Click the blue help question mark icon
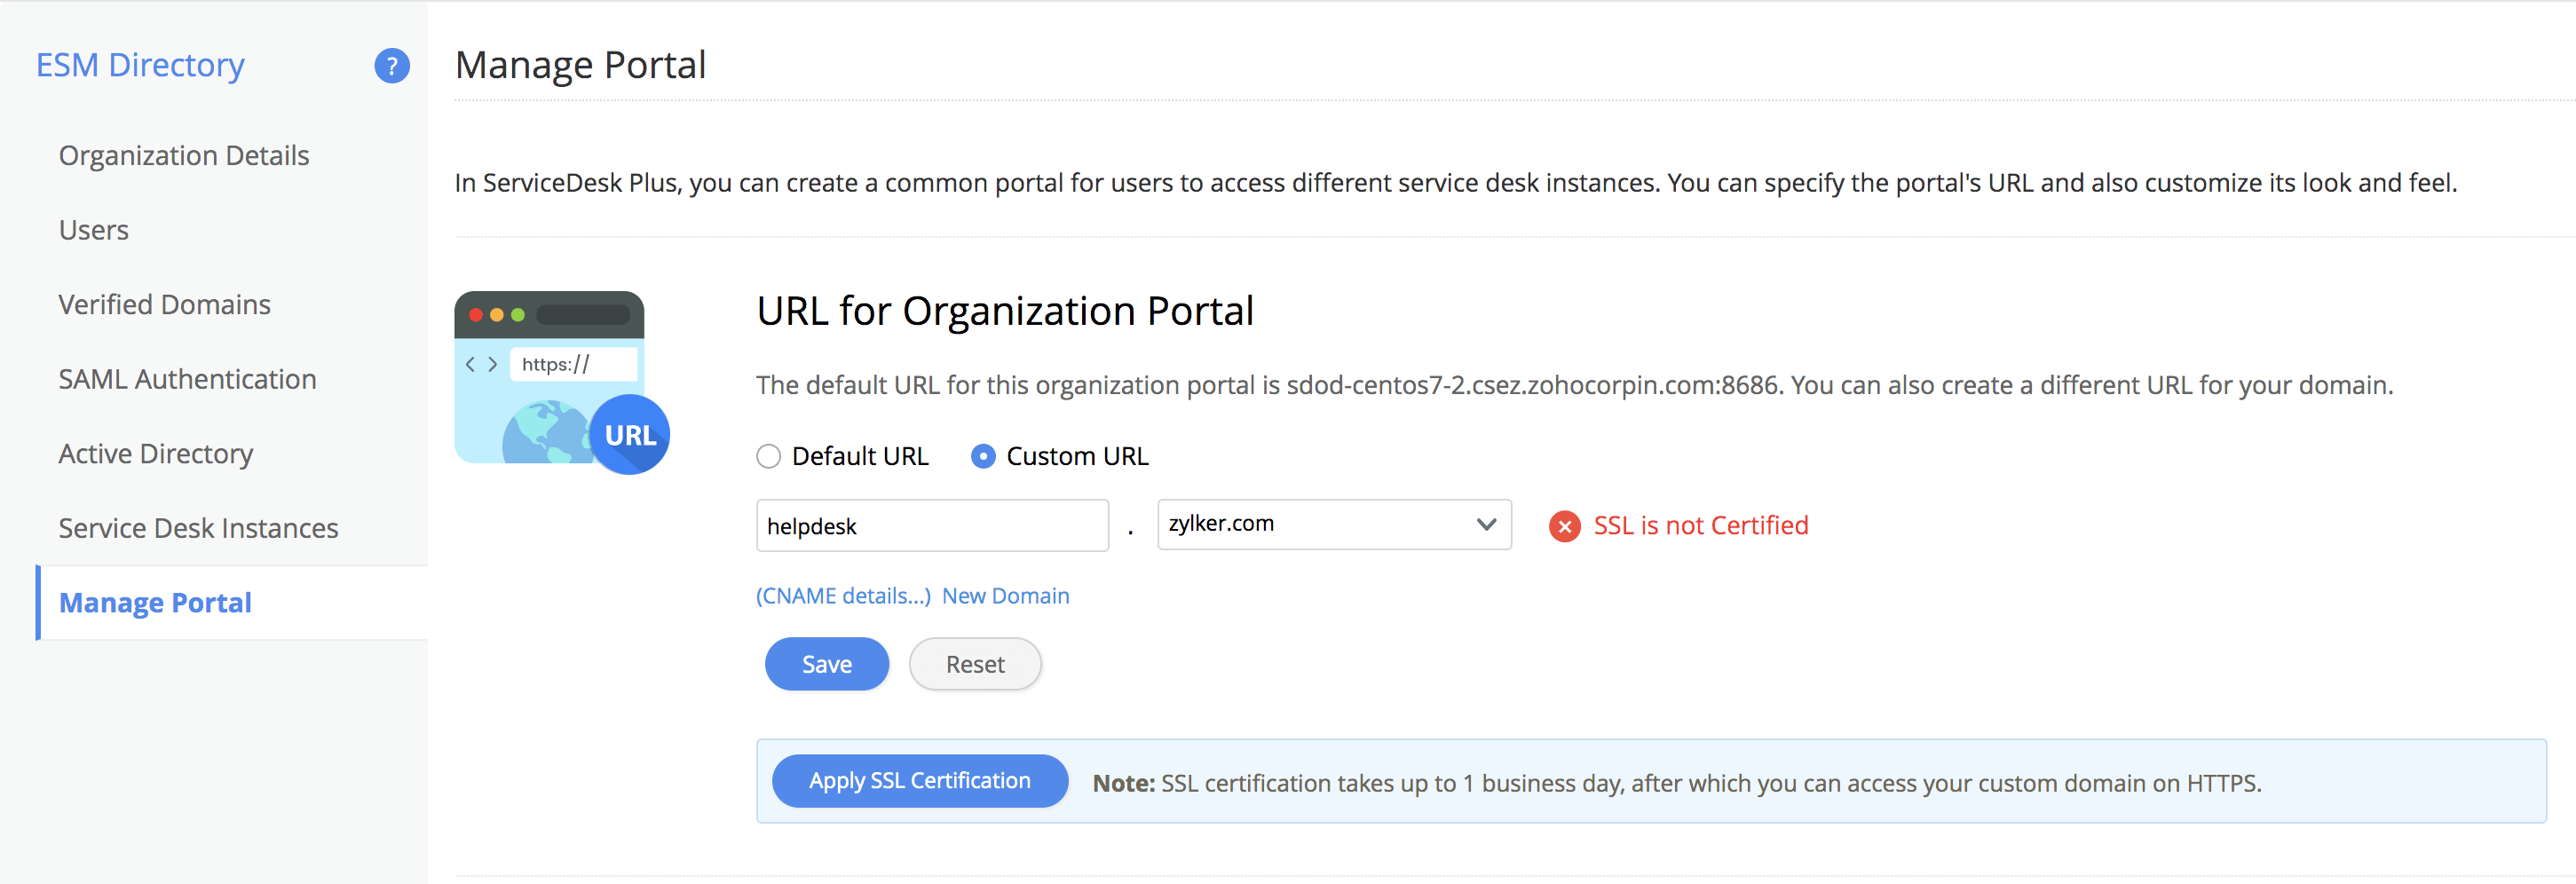Screen dimensions: 2576x884 pos(392,66)
